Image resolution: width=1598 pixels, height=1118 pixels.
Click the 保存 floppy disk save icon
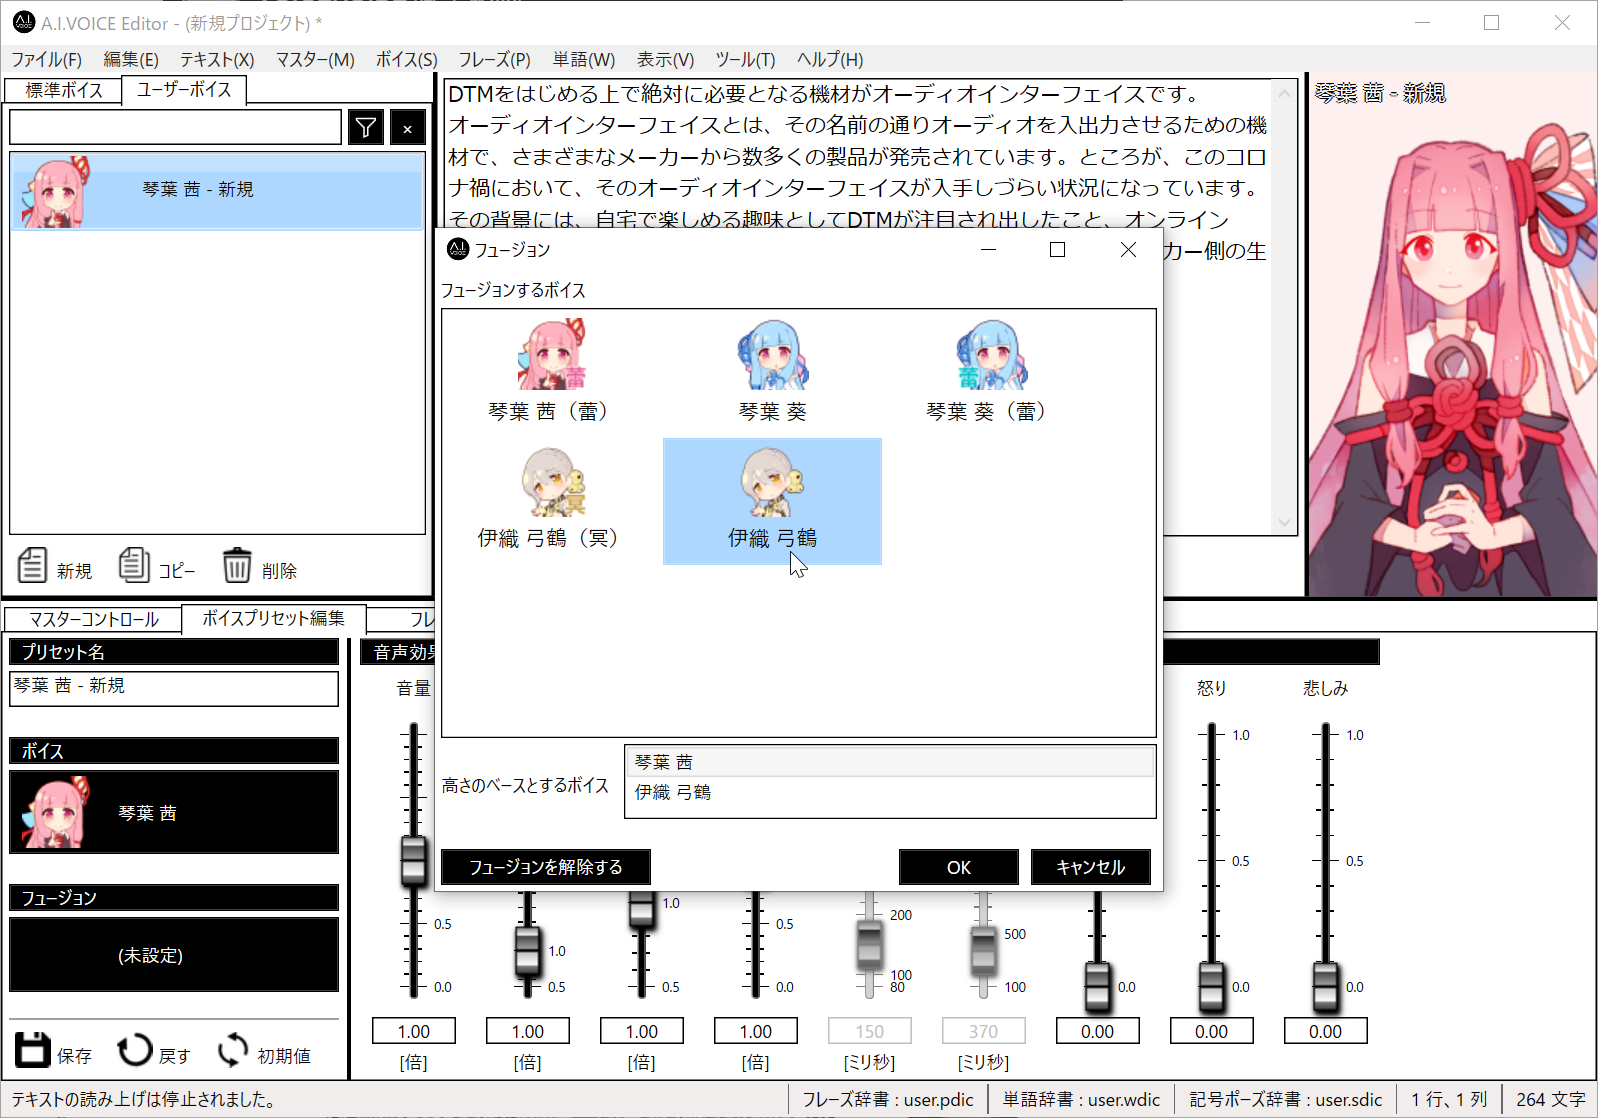coord(32,1050)
